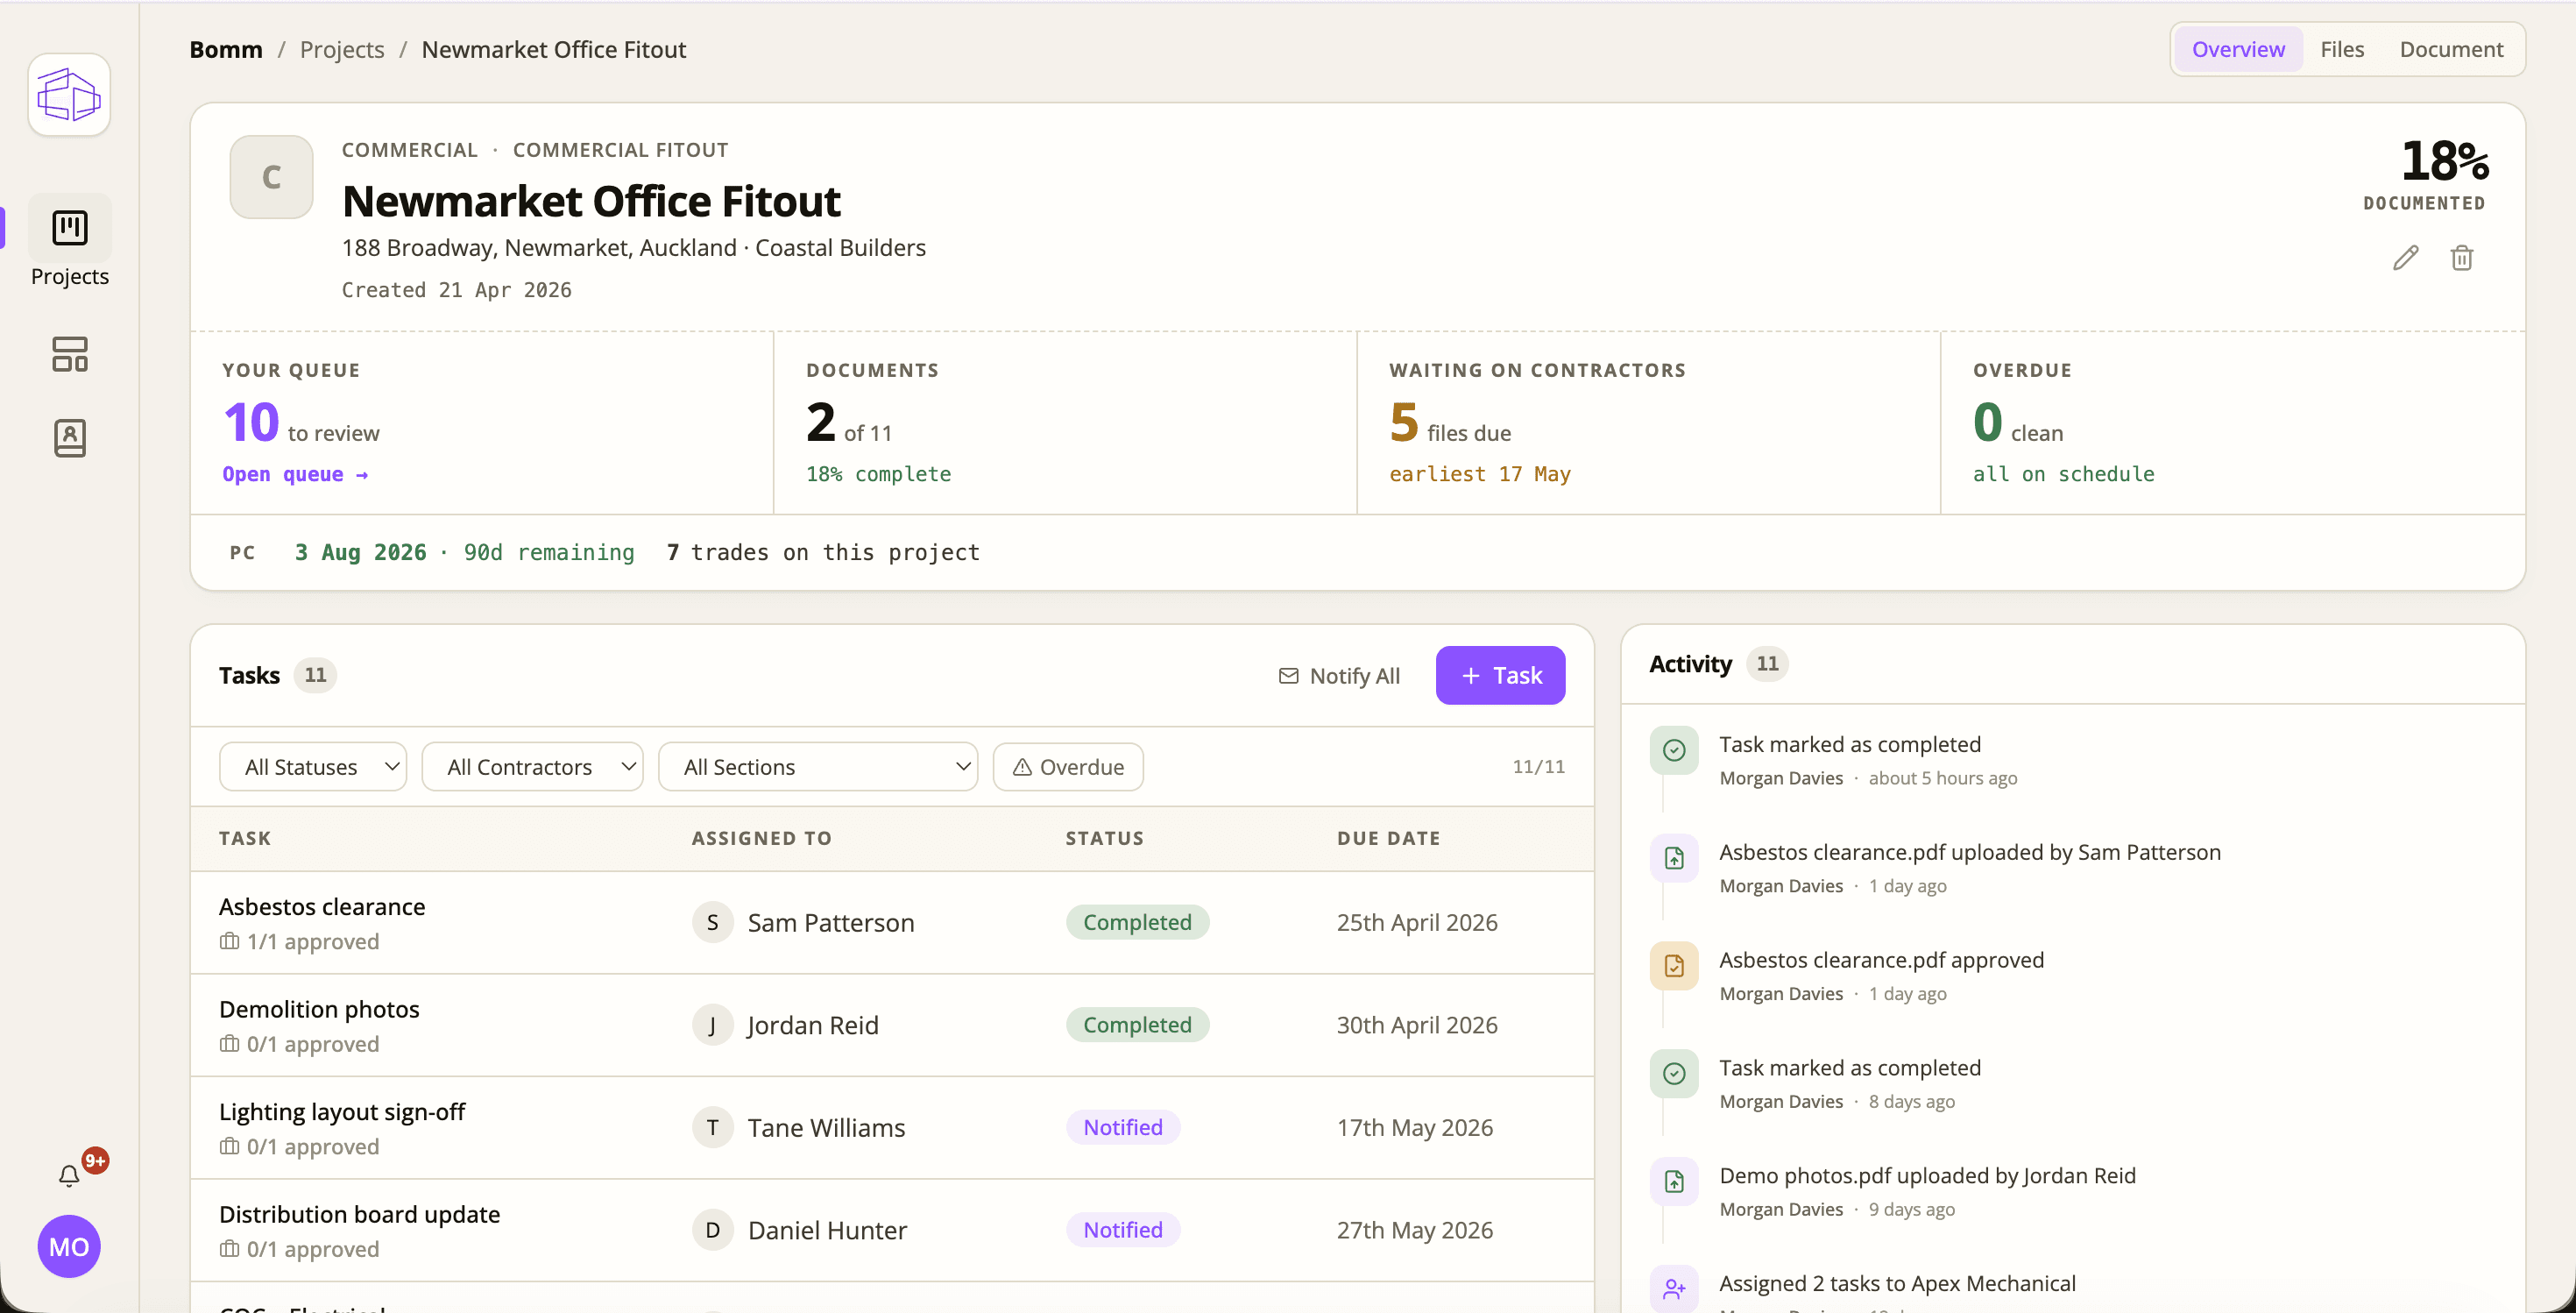Go to Bomm in breadcrumb
Viewport: 2576px width, 1313px height.
click(226, 49)
